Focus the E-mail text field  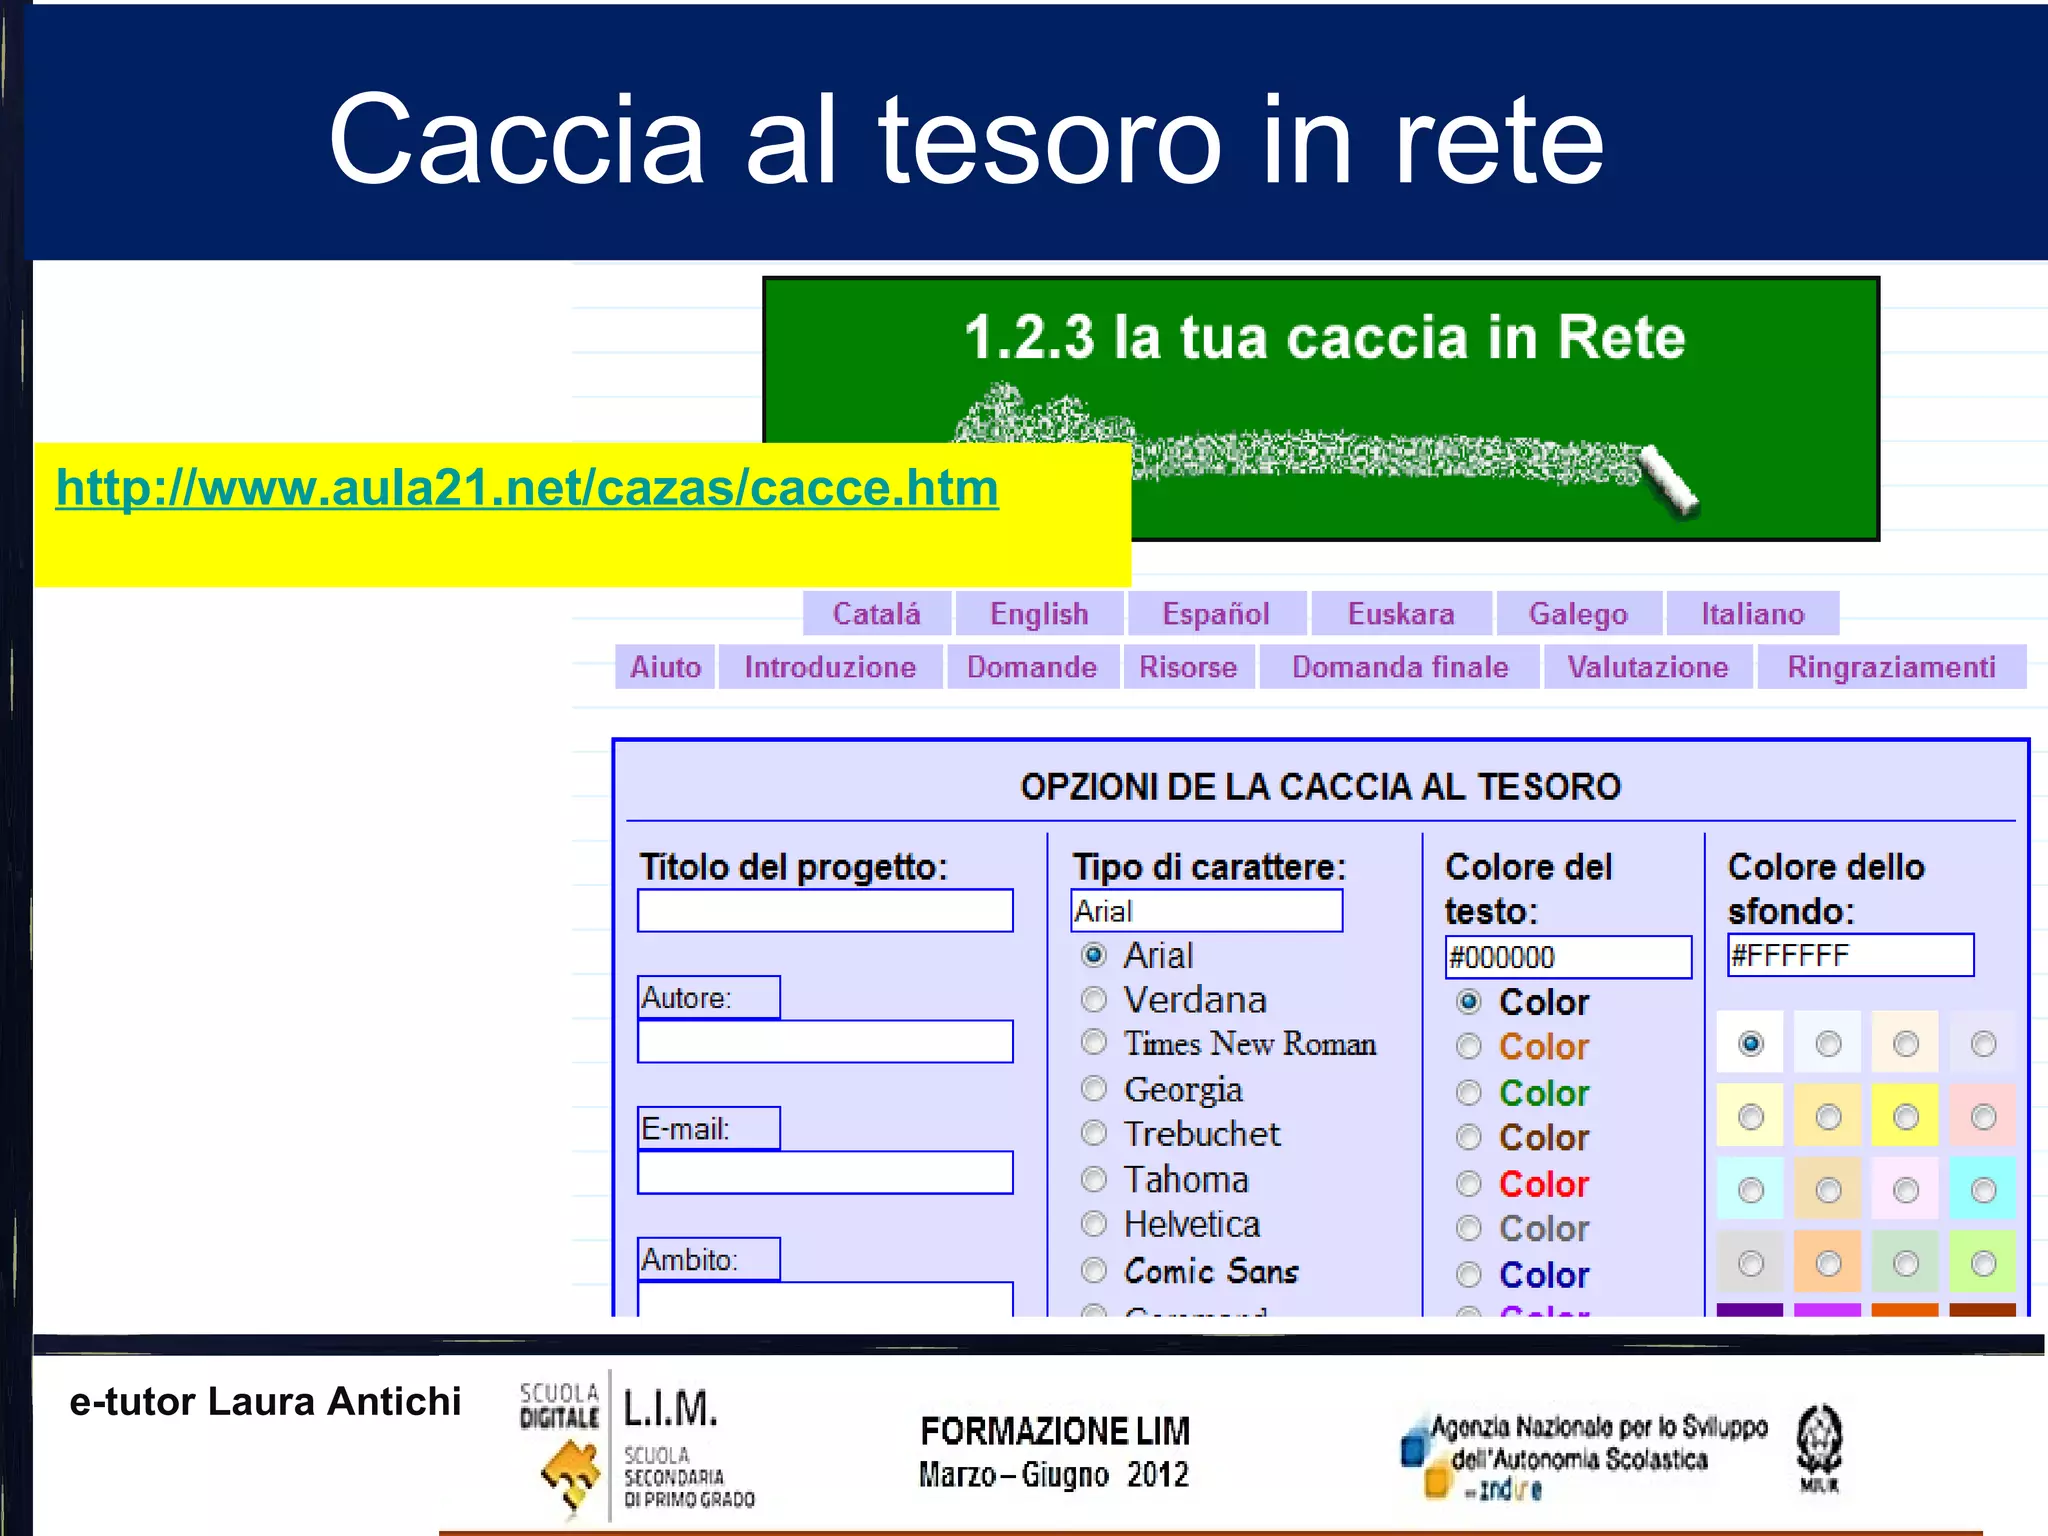pyautogui.click(x=825, y=1172)
